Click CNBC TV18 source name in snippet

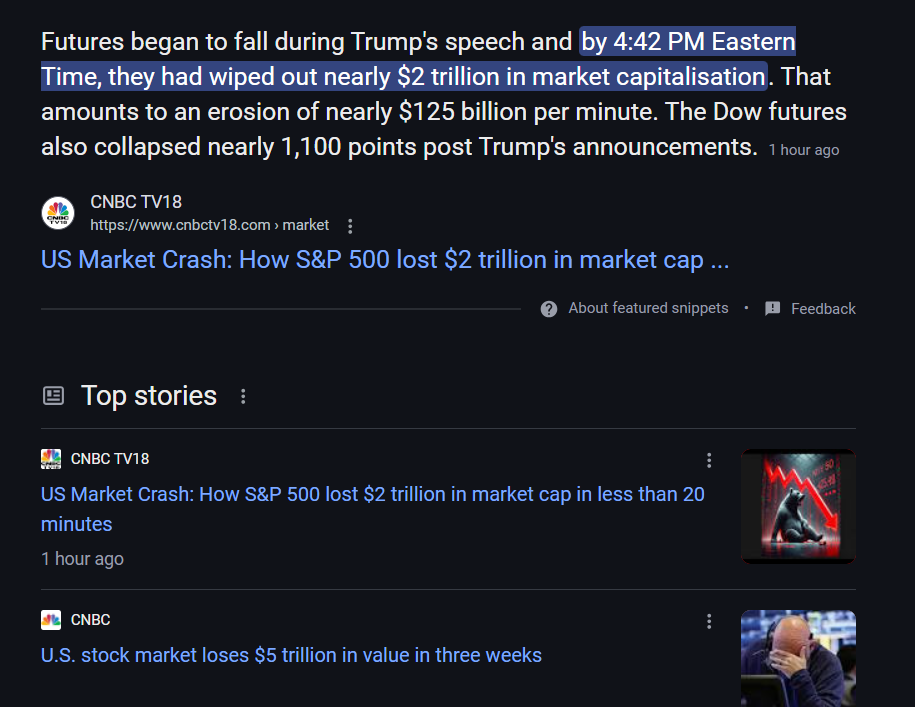136,202
